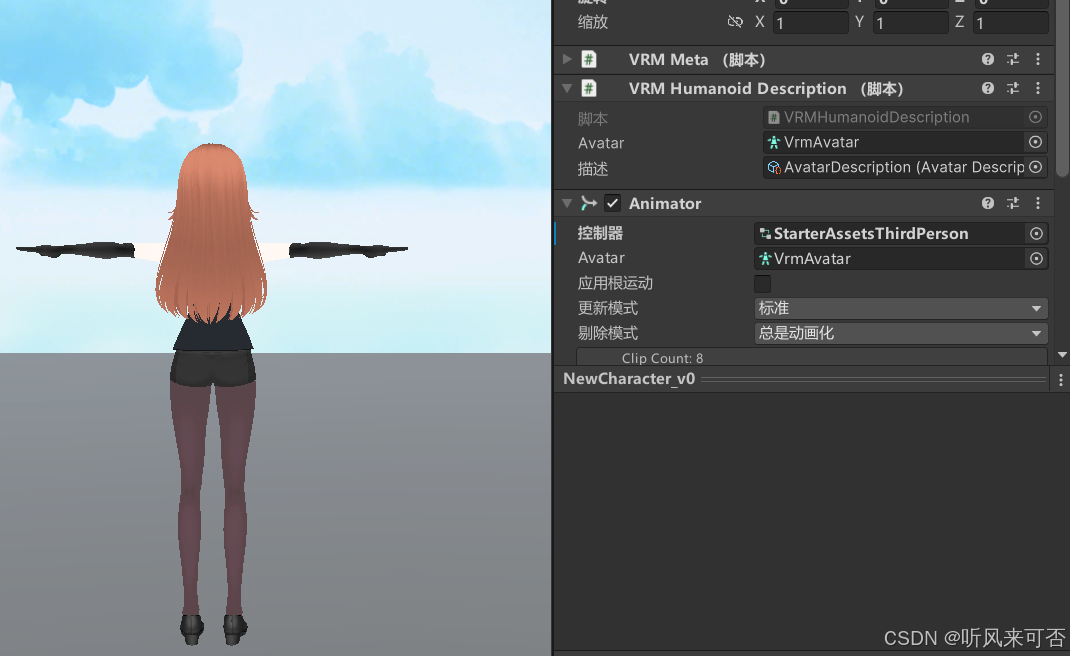Screen dimensions: 1070x656
Task: Open the NewCharacter_v0 options menu
Action: [x=1060, y=378]
